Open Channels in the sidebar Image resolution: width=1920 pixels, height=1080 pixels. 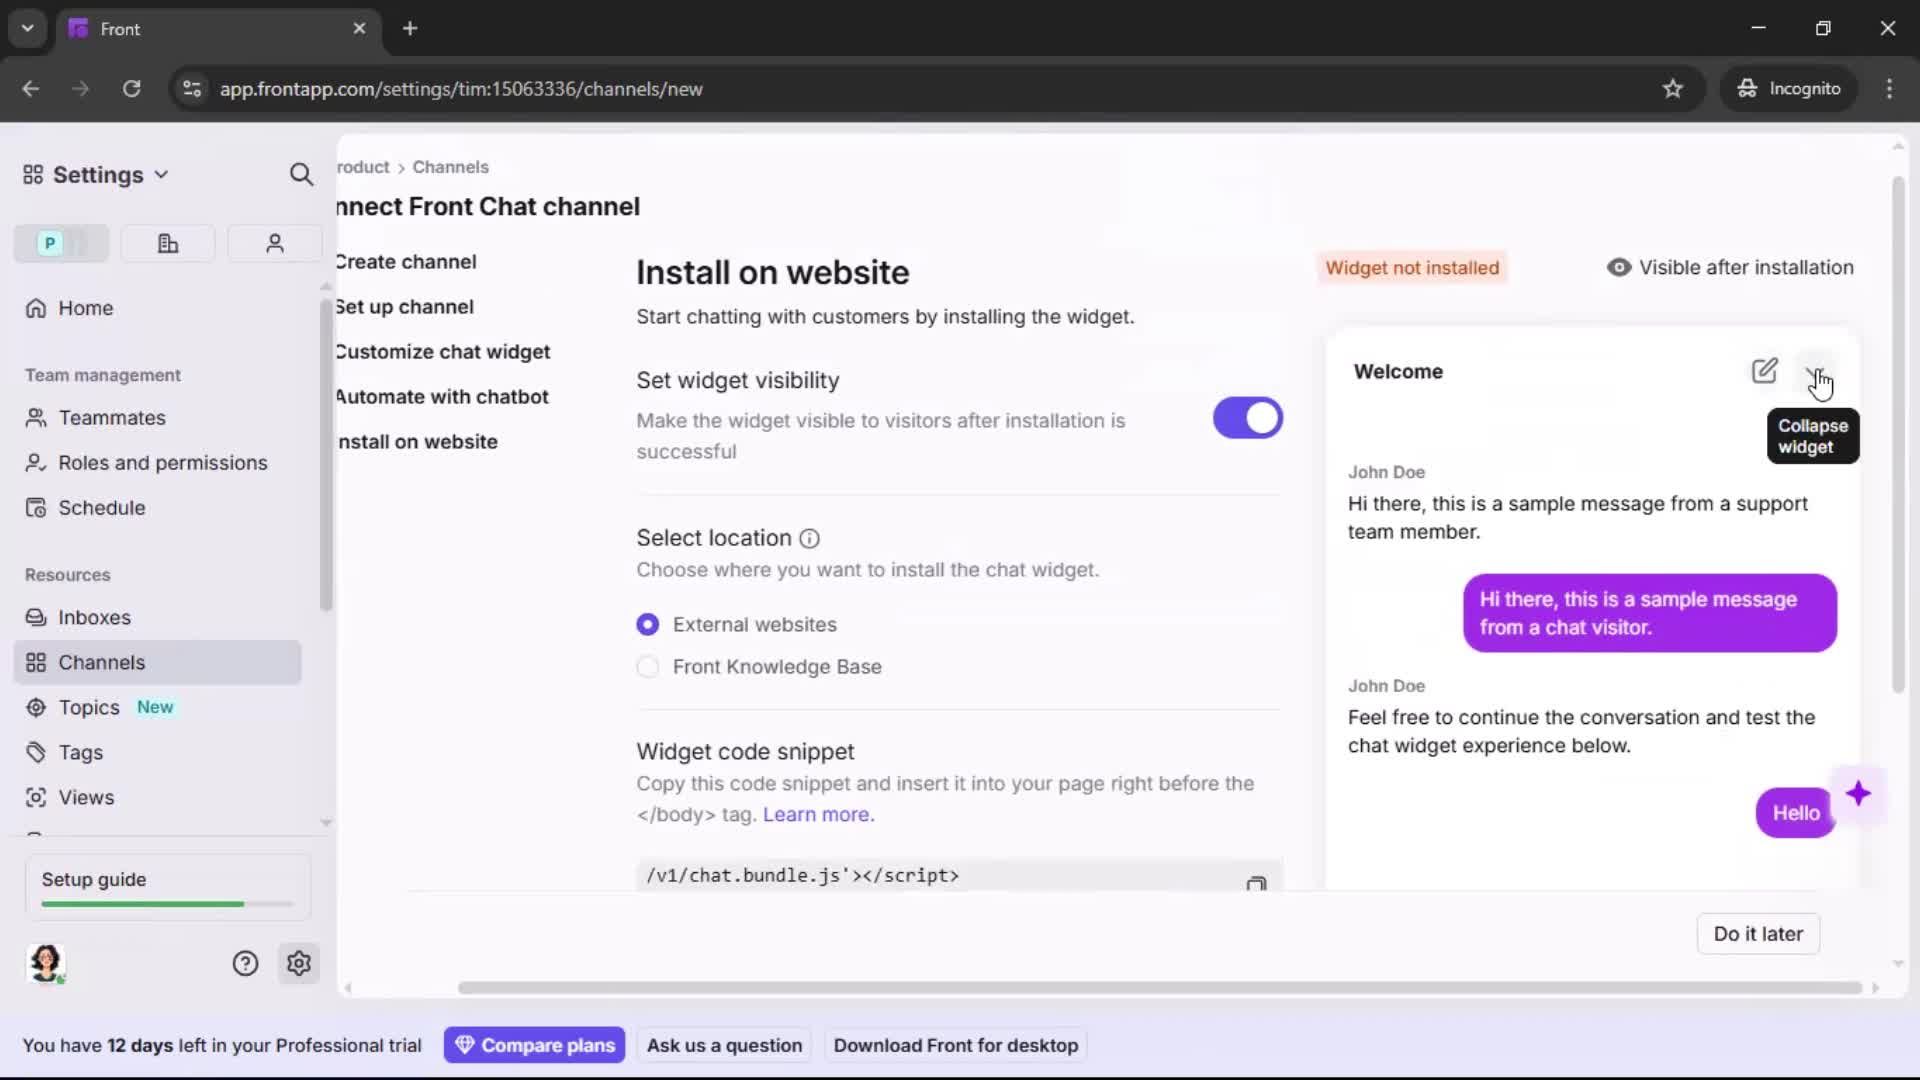click(x=101, y=662)
